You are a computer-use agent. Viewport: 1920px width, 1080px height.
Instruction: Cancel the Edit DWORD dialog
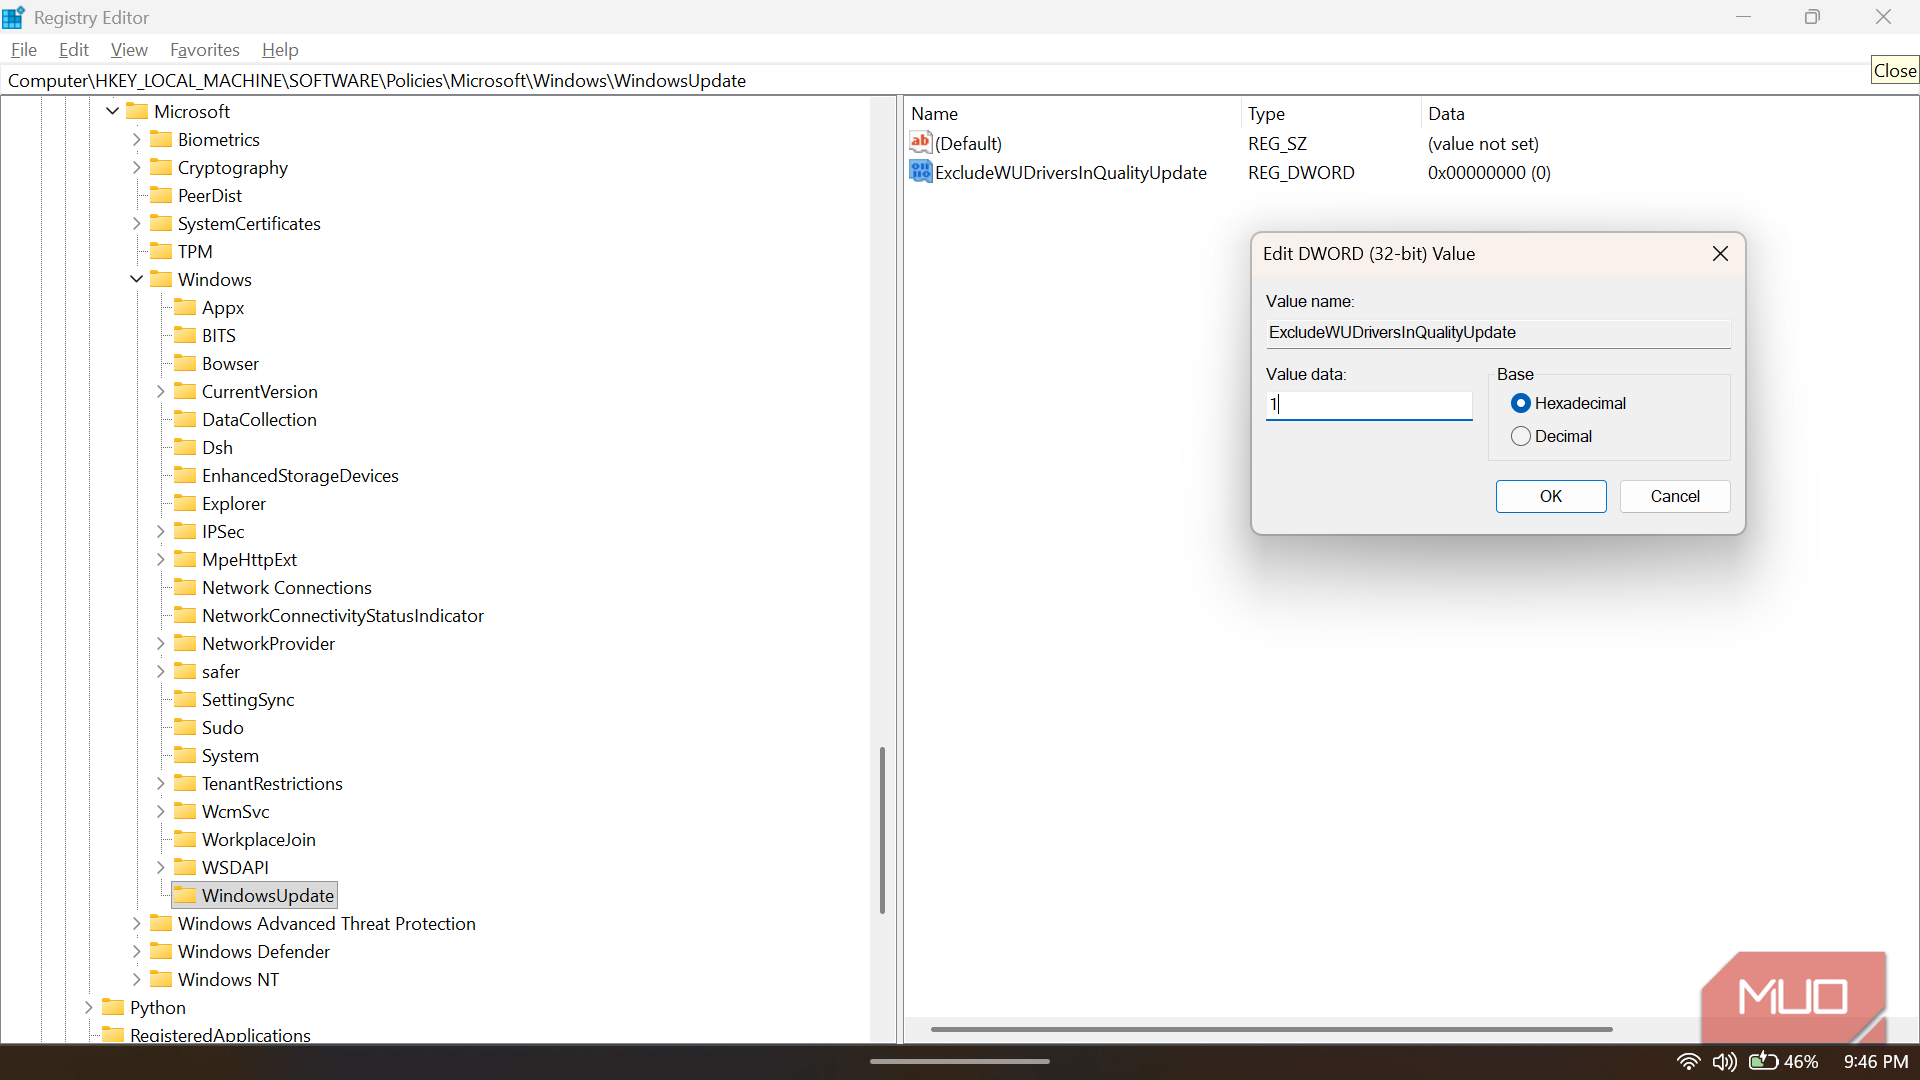point(1675,496)
